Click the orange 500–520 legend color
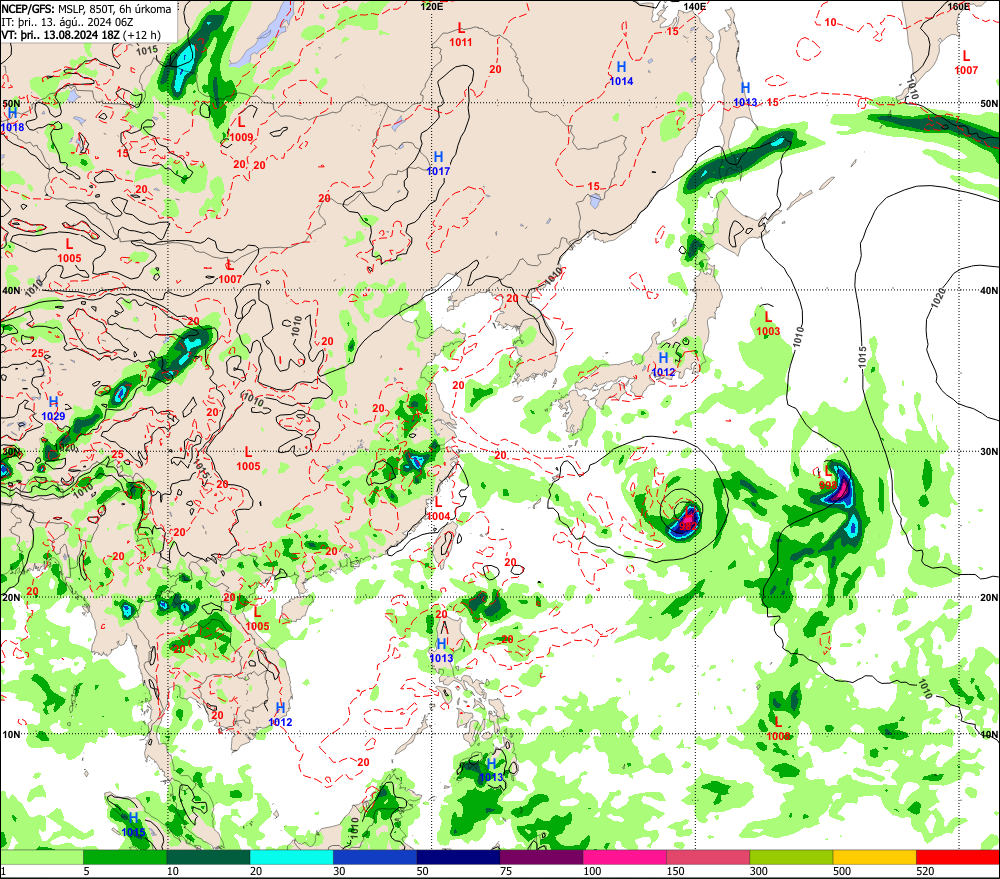The image size is (1000, 879). pos(875,857)
